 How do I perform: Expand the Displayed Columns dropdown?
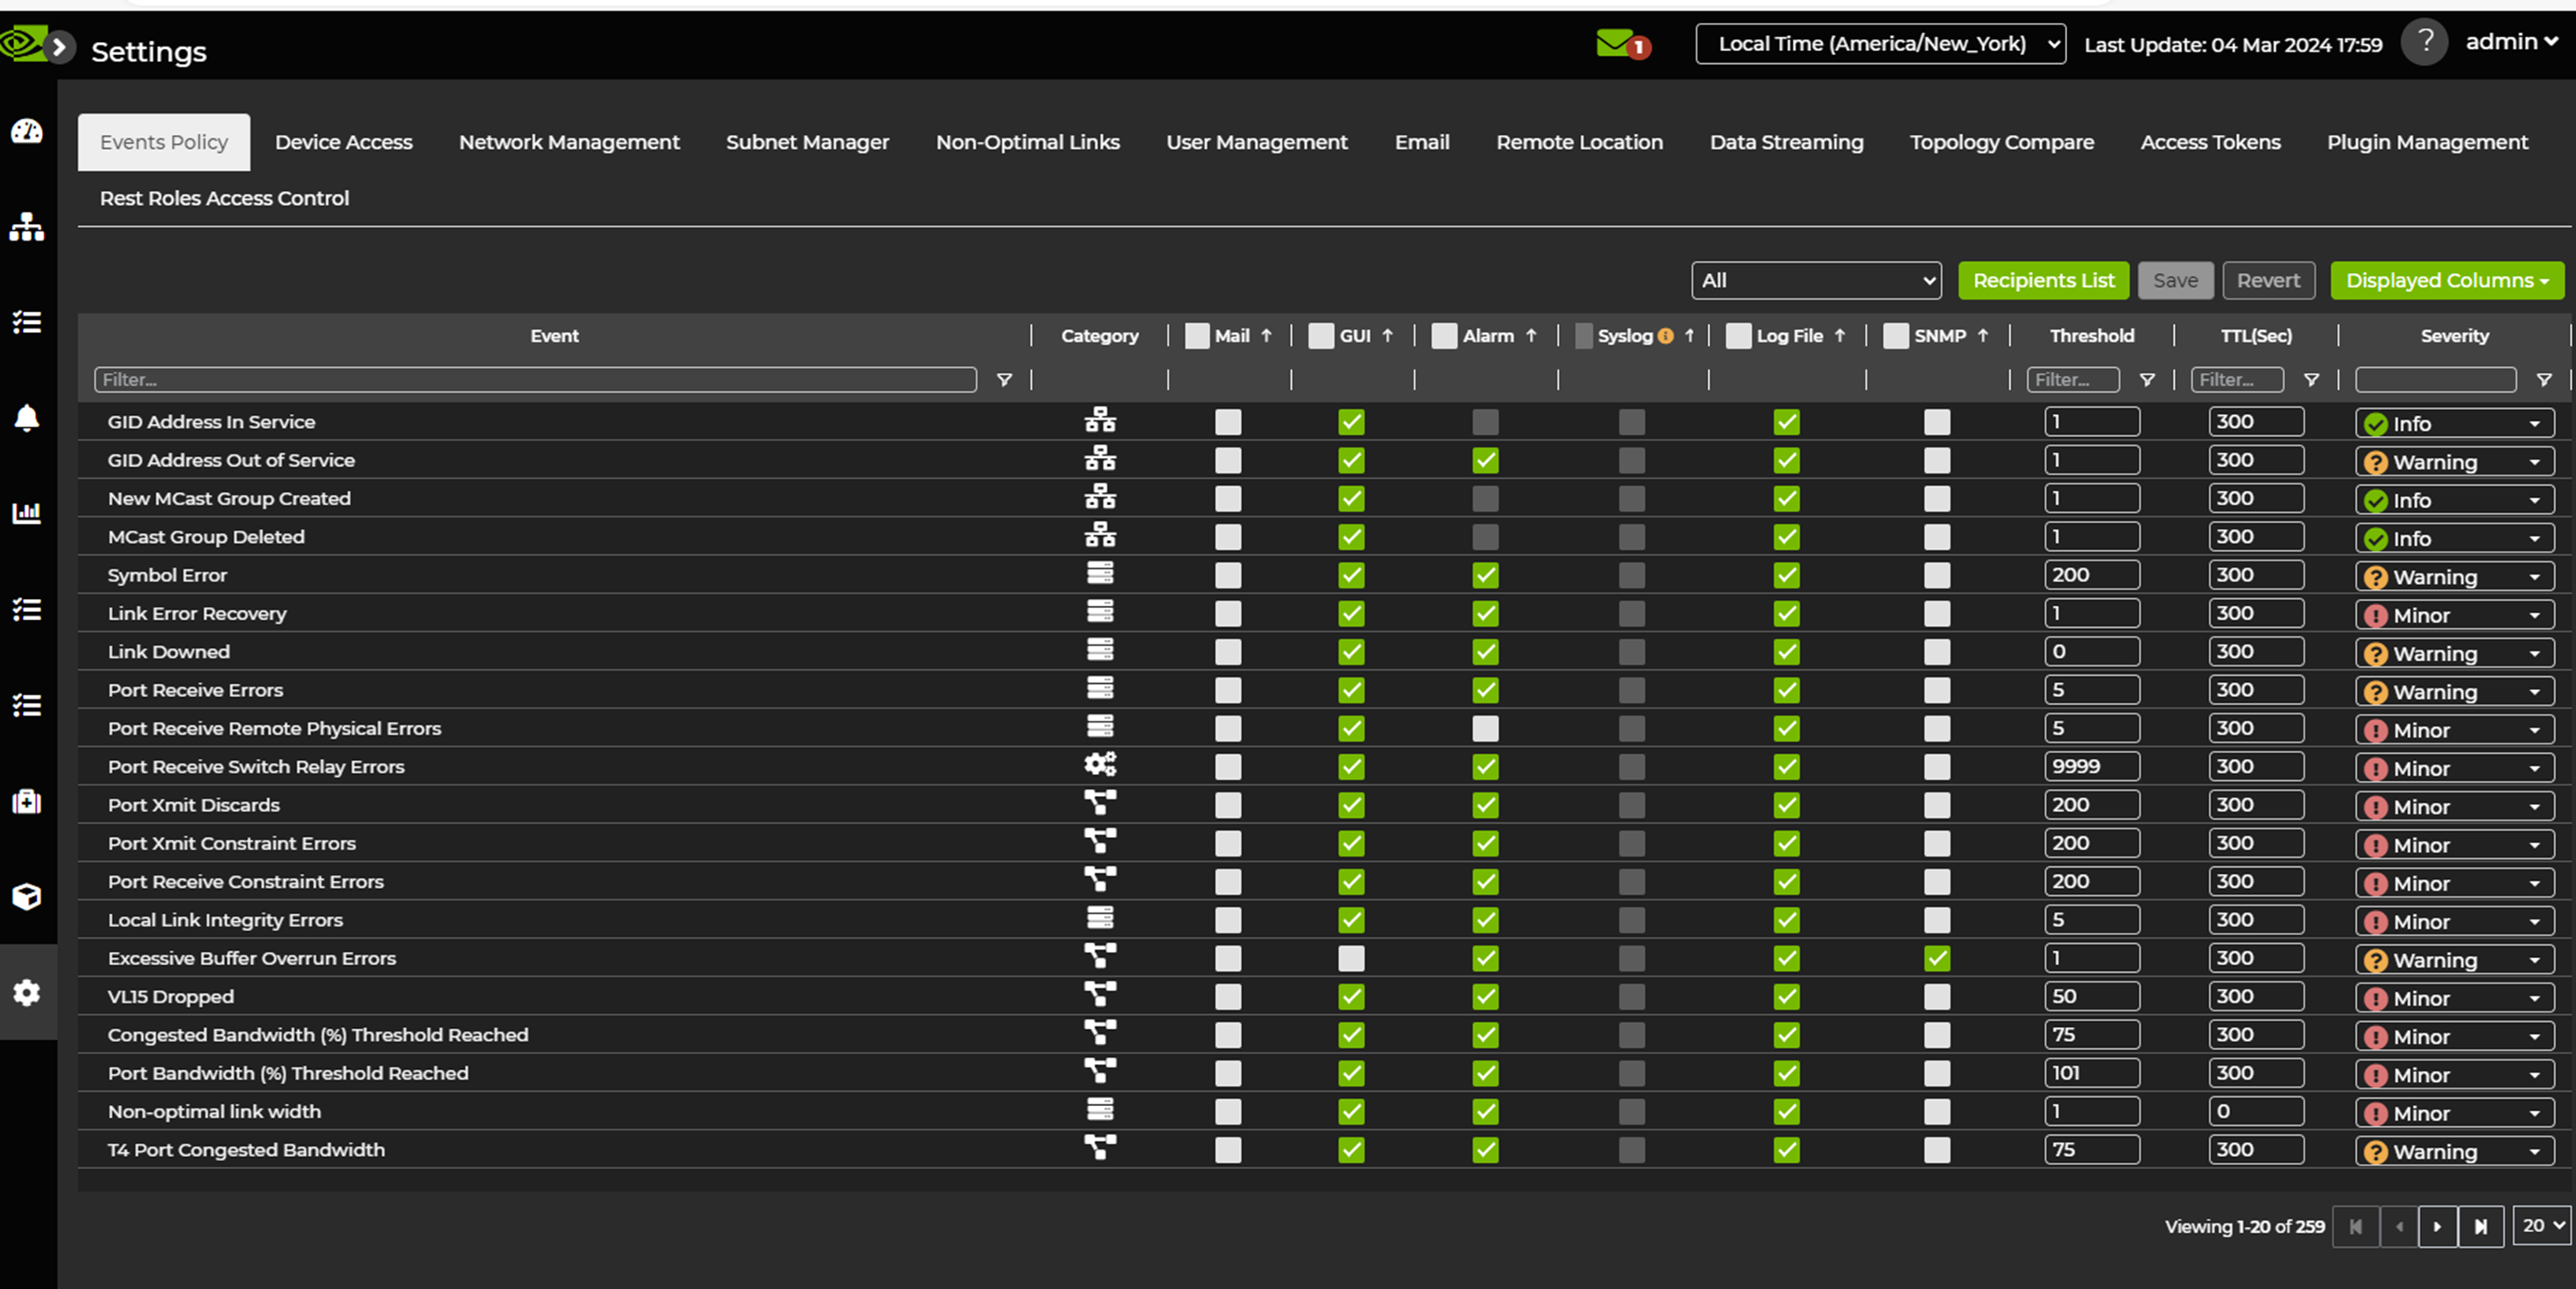(x=2446, y=281)
